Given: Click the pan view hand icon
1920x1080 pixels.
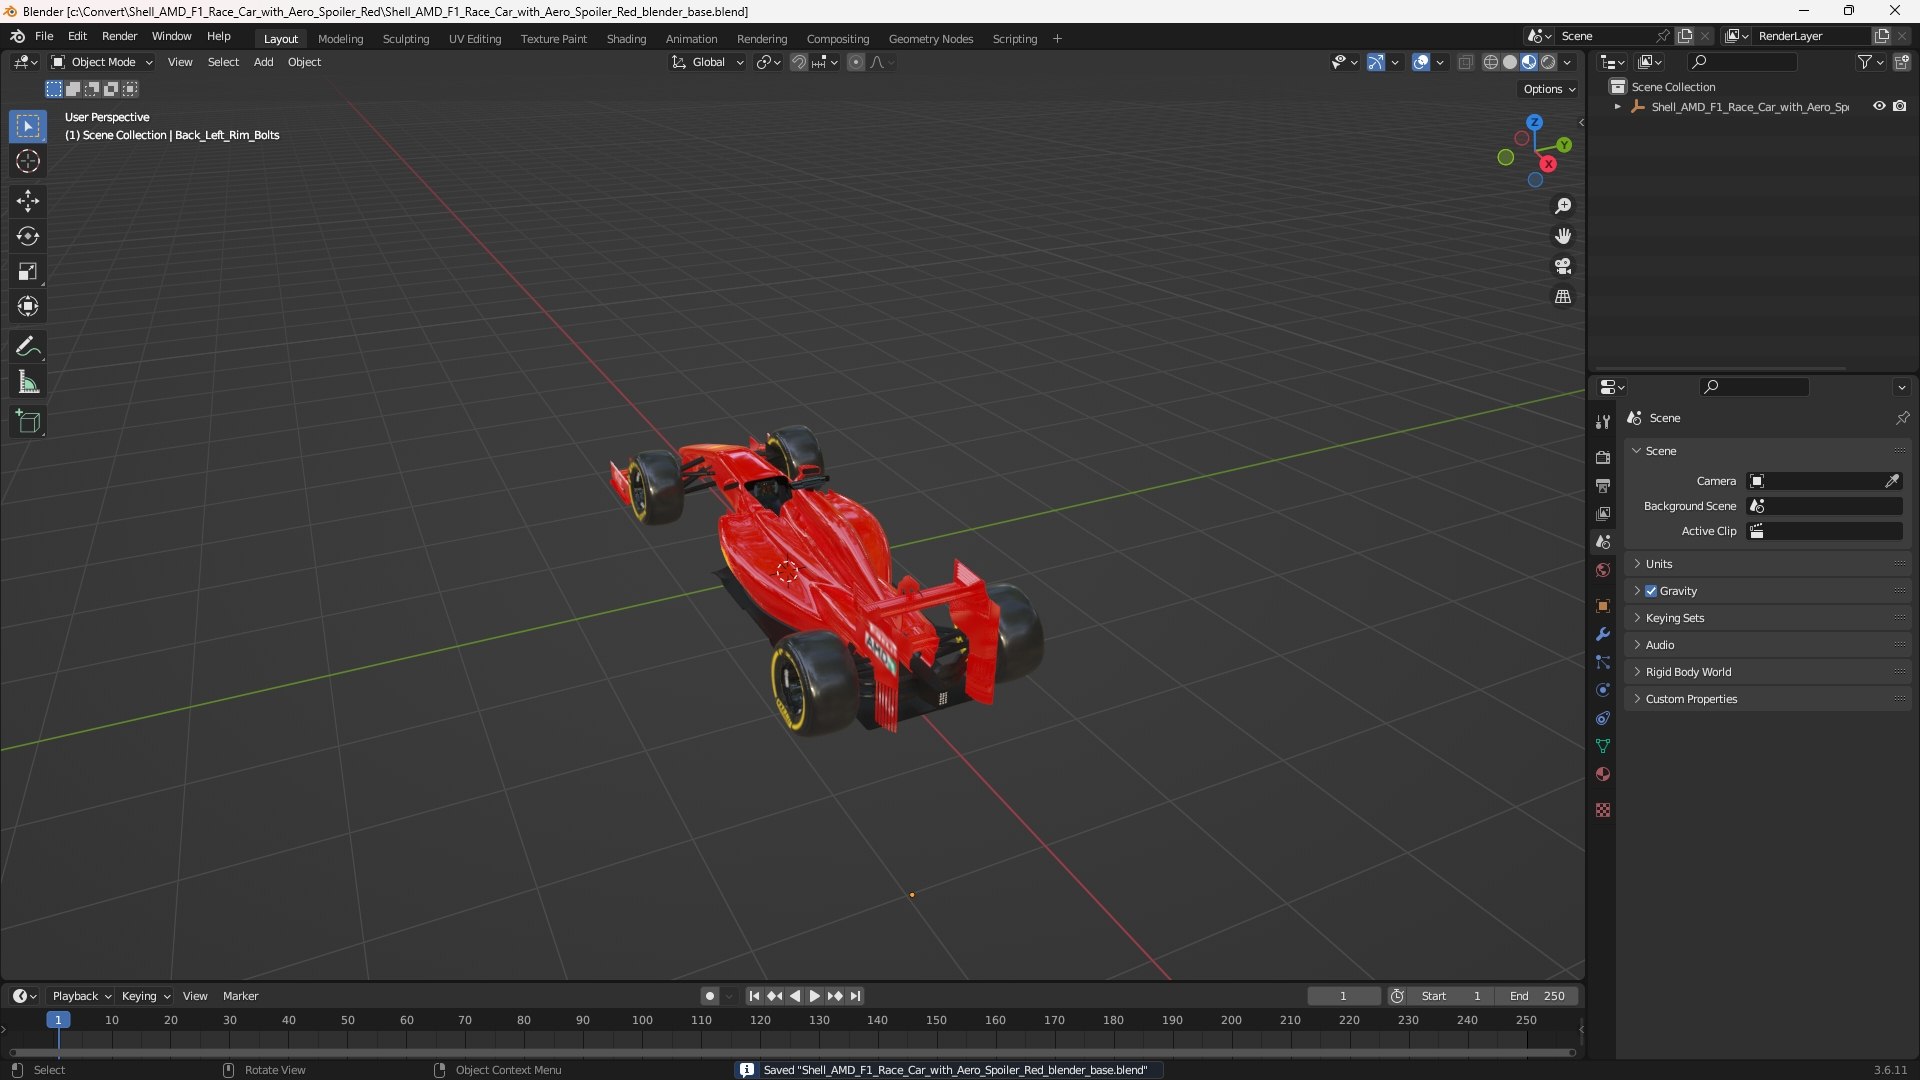Looking at the screenshot, I should coord(1563,236).
